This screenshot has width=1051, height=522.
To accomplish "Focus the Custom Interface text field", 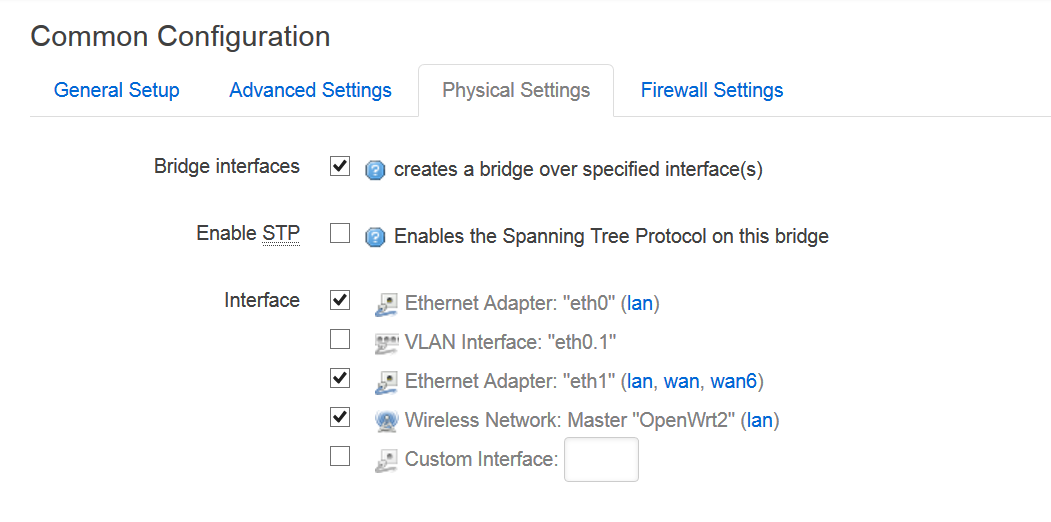I will [x=601, y=460].
